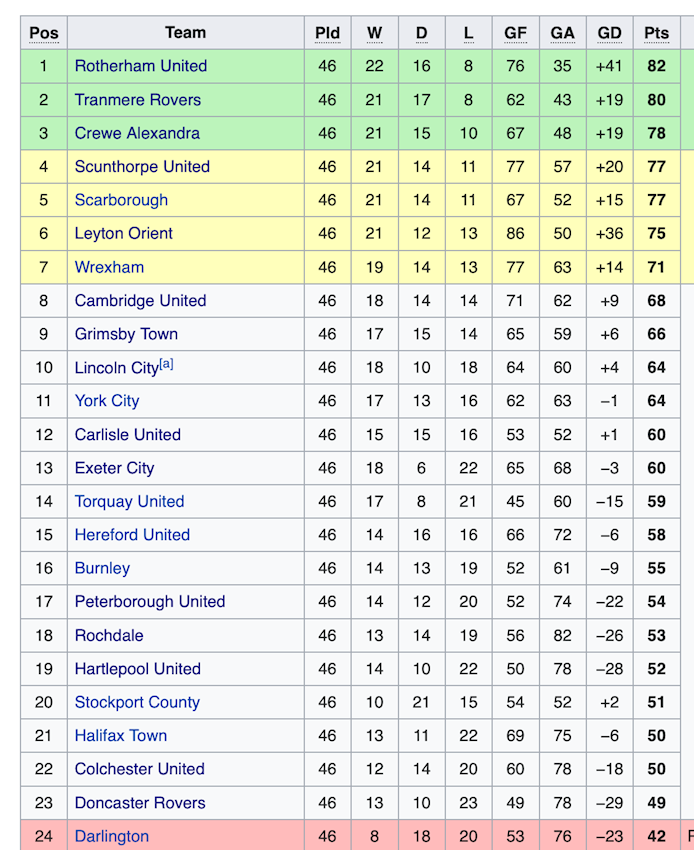Open footnote [a] next to Lincoln City
Image resolution: width=694 pixels, height=850 pixels.
[x=166, y=364]
